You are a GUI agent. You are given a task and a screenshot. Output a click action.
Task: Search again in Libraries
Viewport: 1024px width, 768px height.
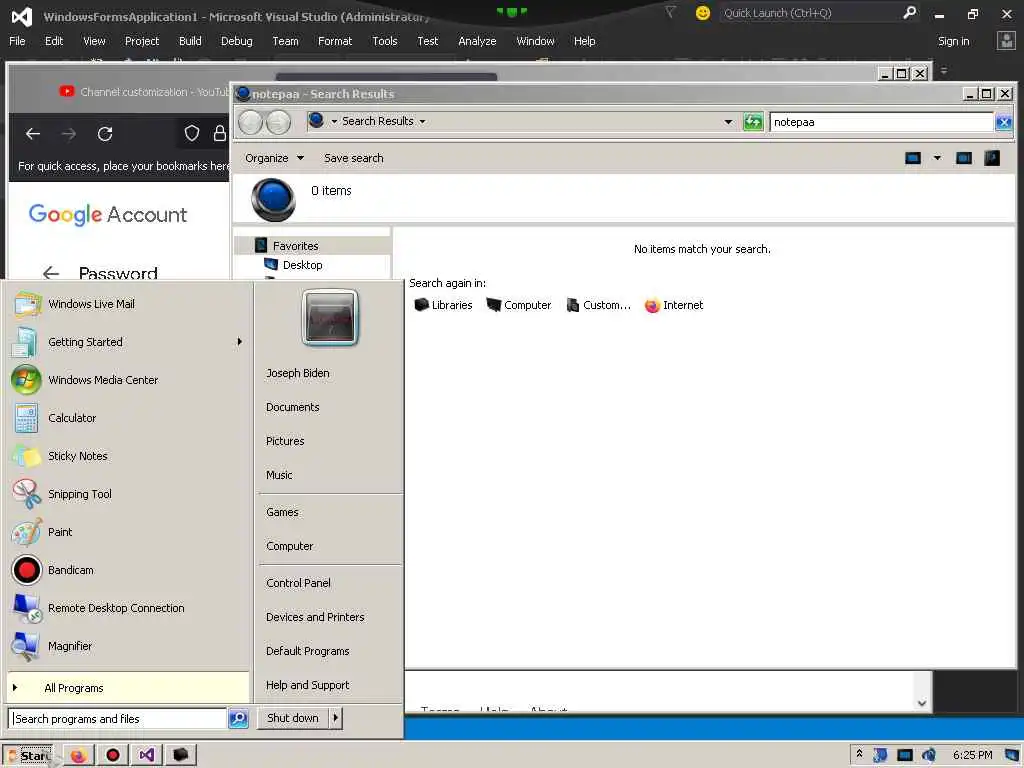[443, 305]
